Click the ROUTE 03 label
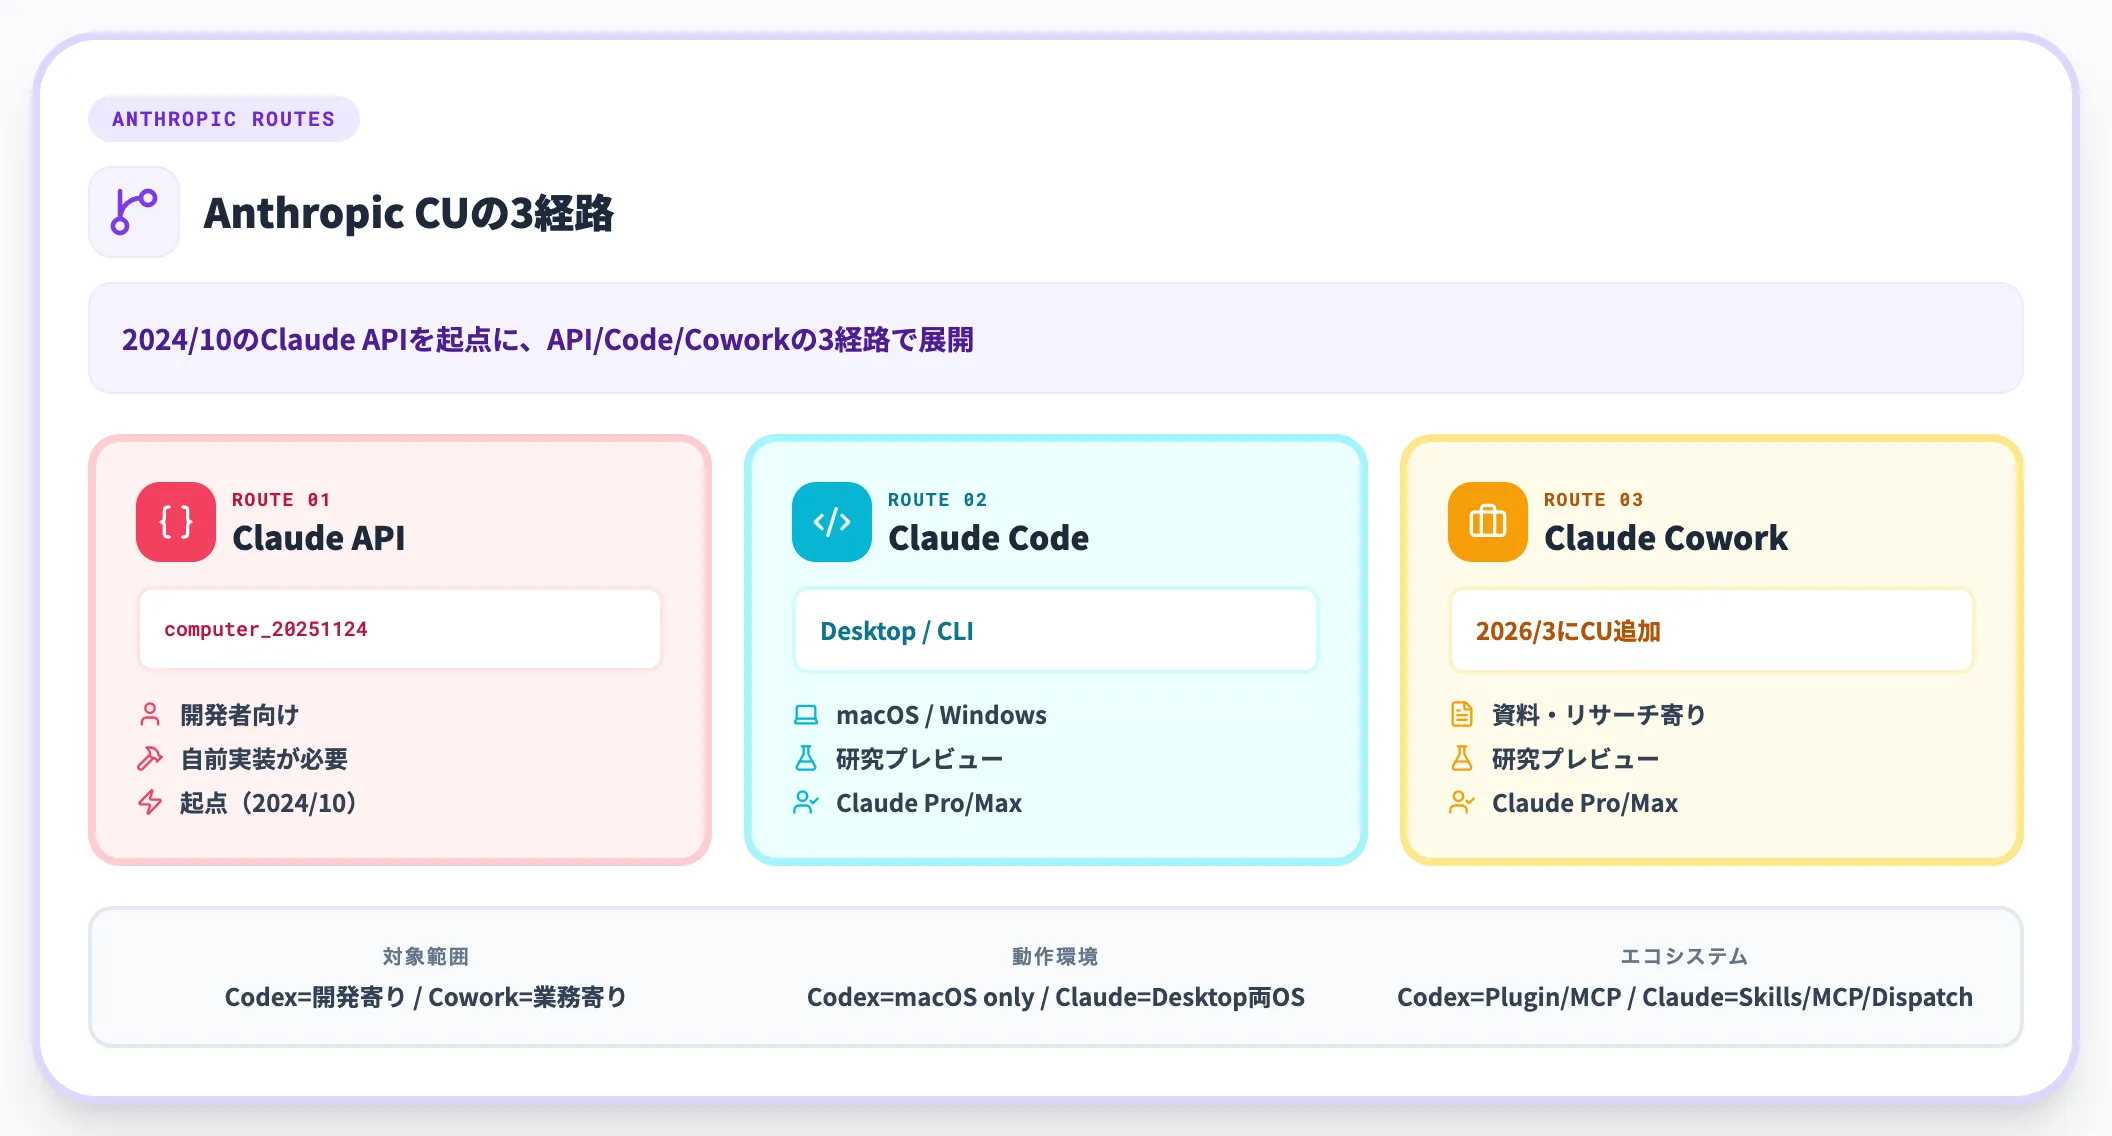This screenshot has width=2112, height=1136. [x=1593, y=499]
